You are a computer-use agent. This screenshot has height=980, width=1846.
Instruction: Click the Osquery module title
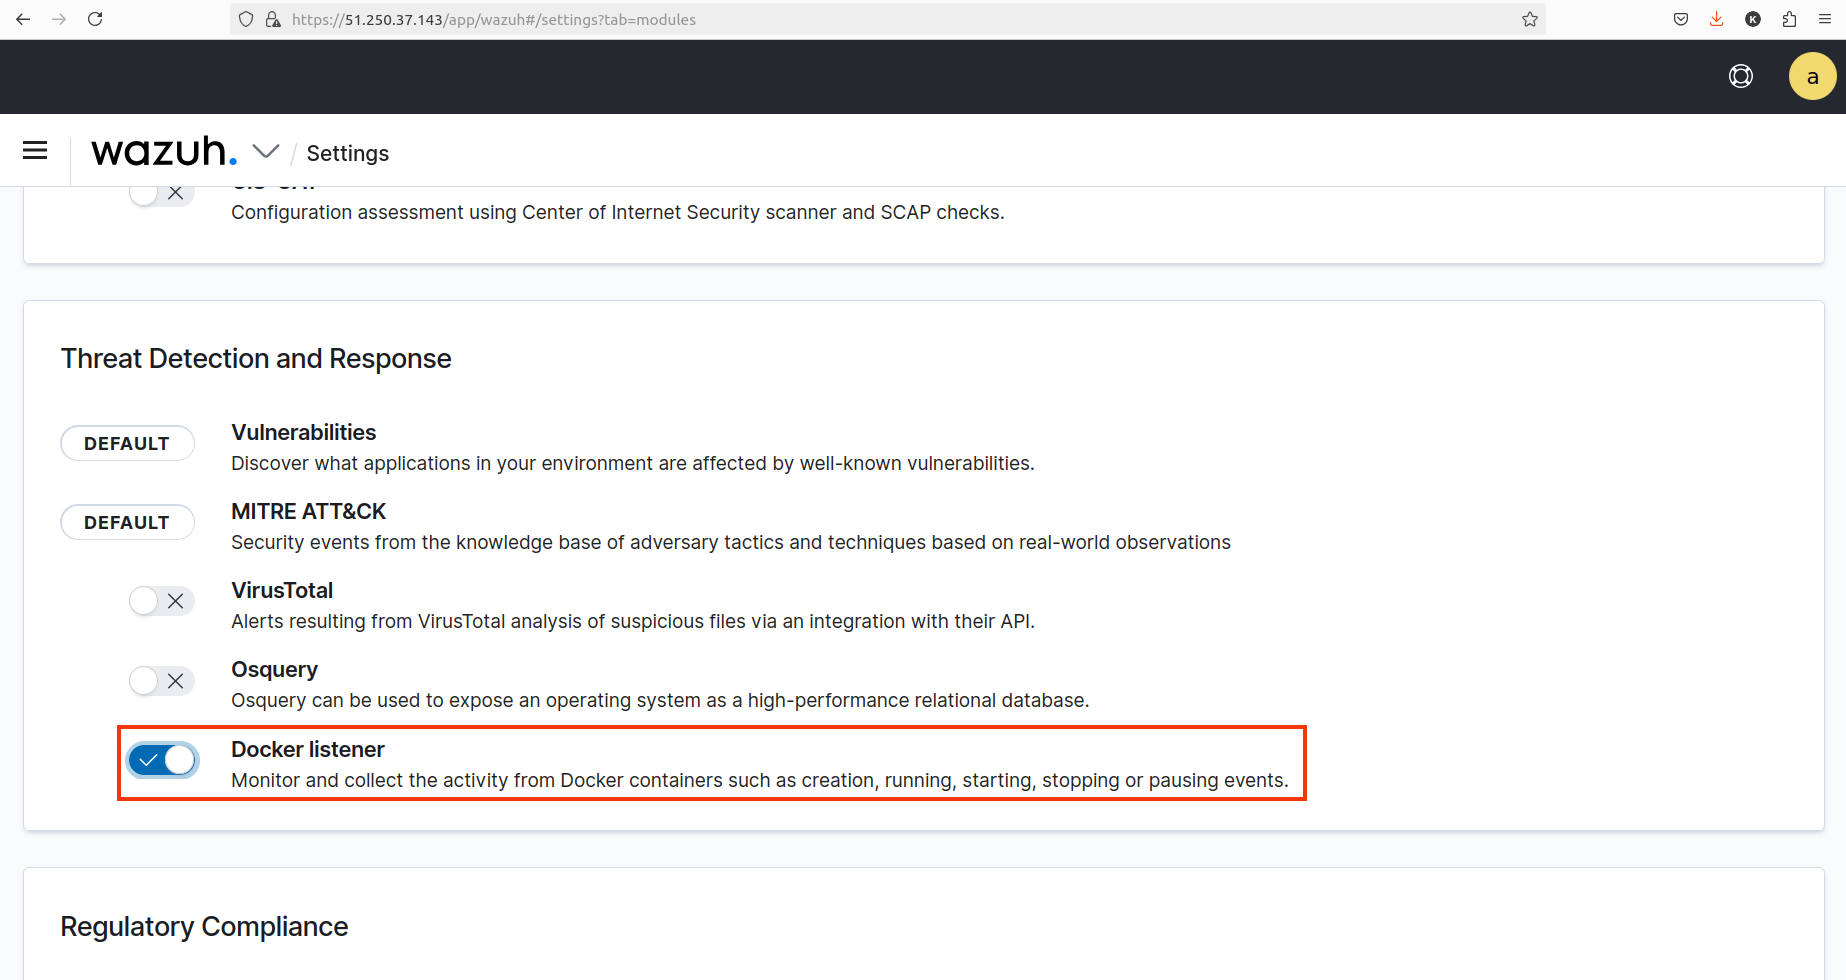[x=275, y=669]
